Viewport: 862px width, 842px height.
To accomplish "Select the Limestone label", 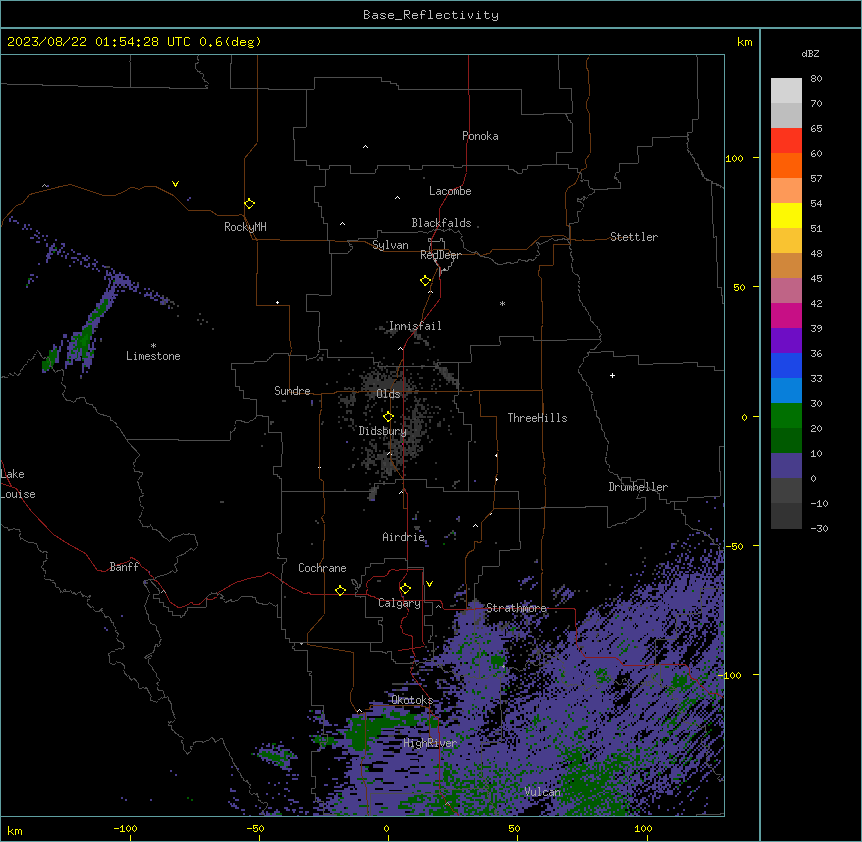I will click(x=153, y=356).
